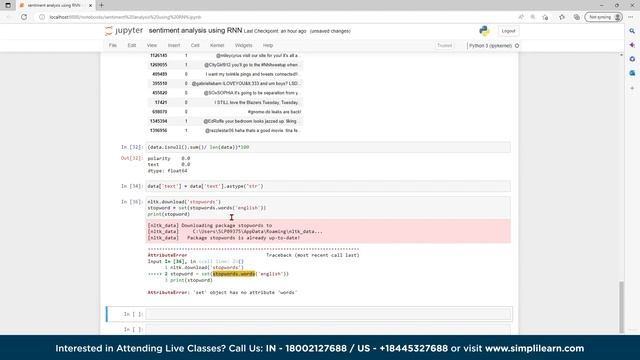The height and width of the screenshot is (360, 640).
Task: Rename notebook via the title text
Action: (195, 31)
